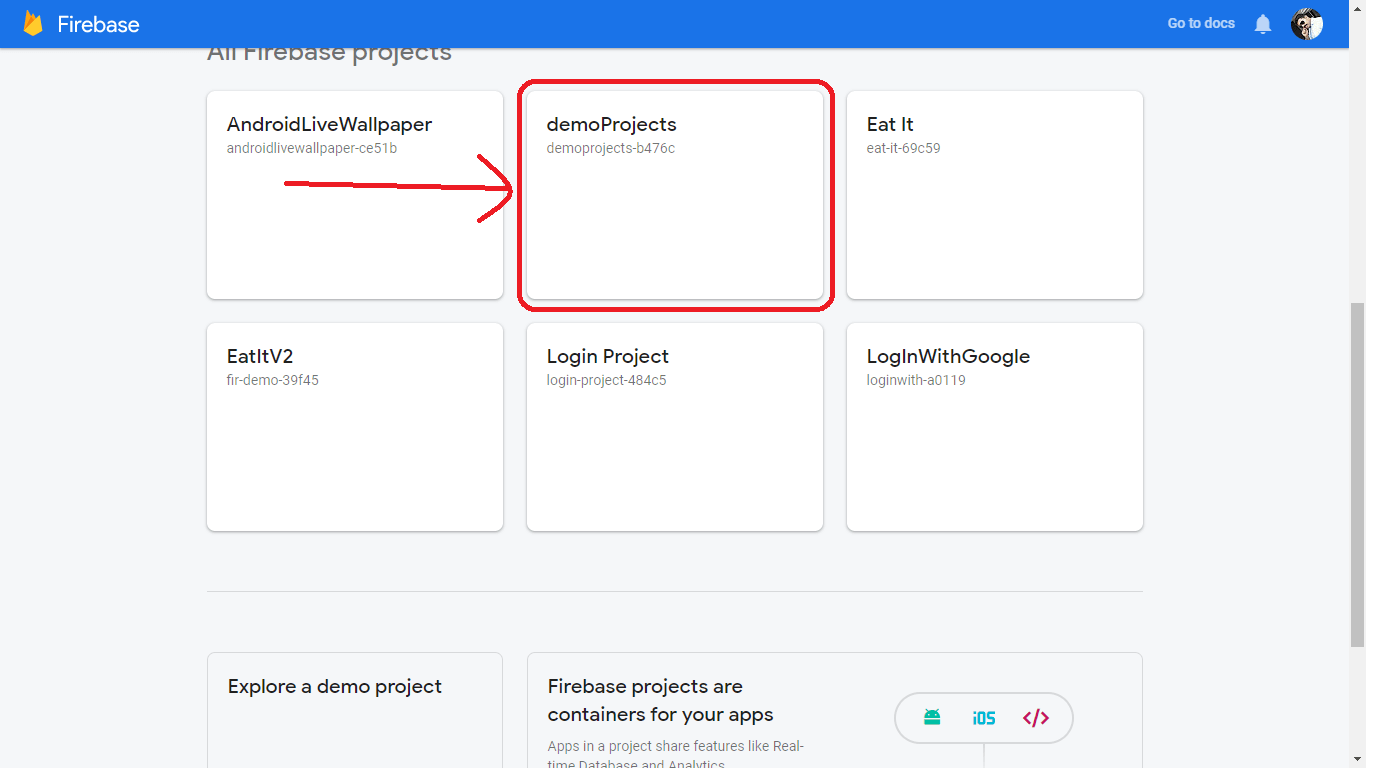This screenshot has width=1376, height=768.
Task: Open the Explore a demo project card
Action: point(355,710)
